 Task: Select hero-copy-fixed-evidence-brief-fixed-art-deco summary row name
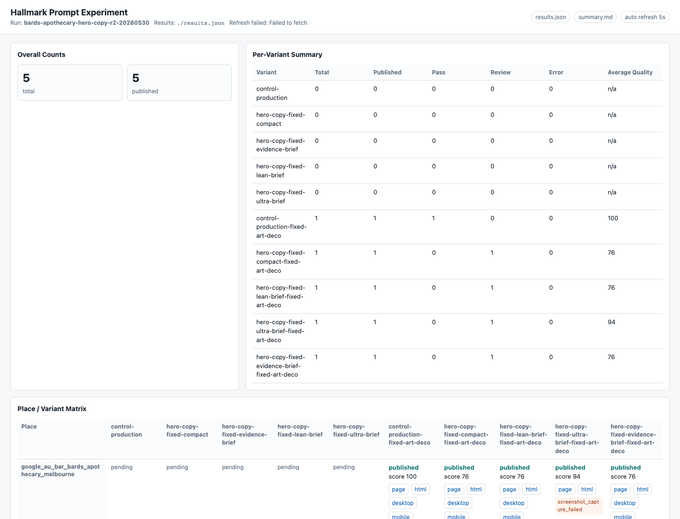(x=281, y=366)
